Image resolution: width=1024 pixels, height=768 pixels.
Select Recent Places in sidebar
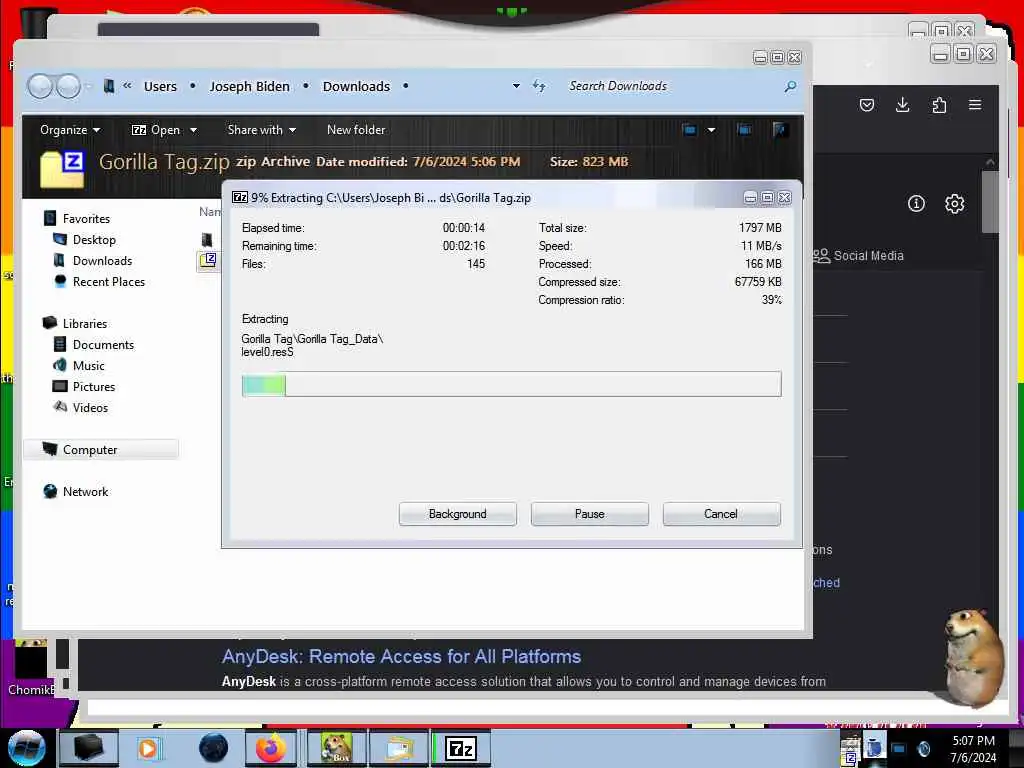[99, 281]
